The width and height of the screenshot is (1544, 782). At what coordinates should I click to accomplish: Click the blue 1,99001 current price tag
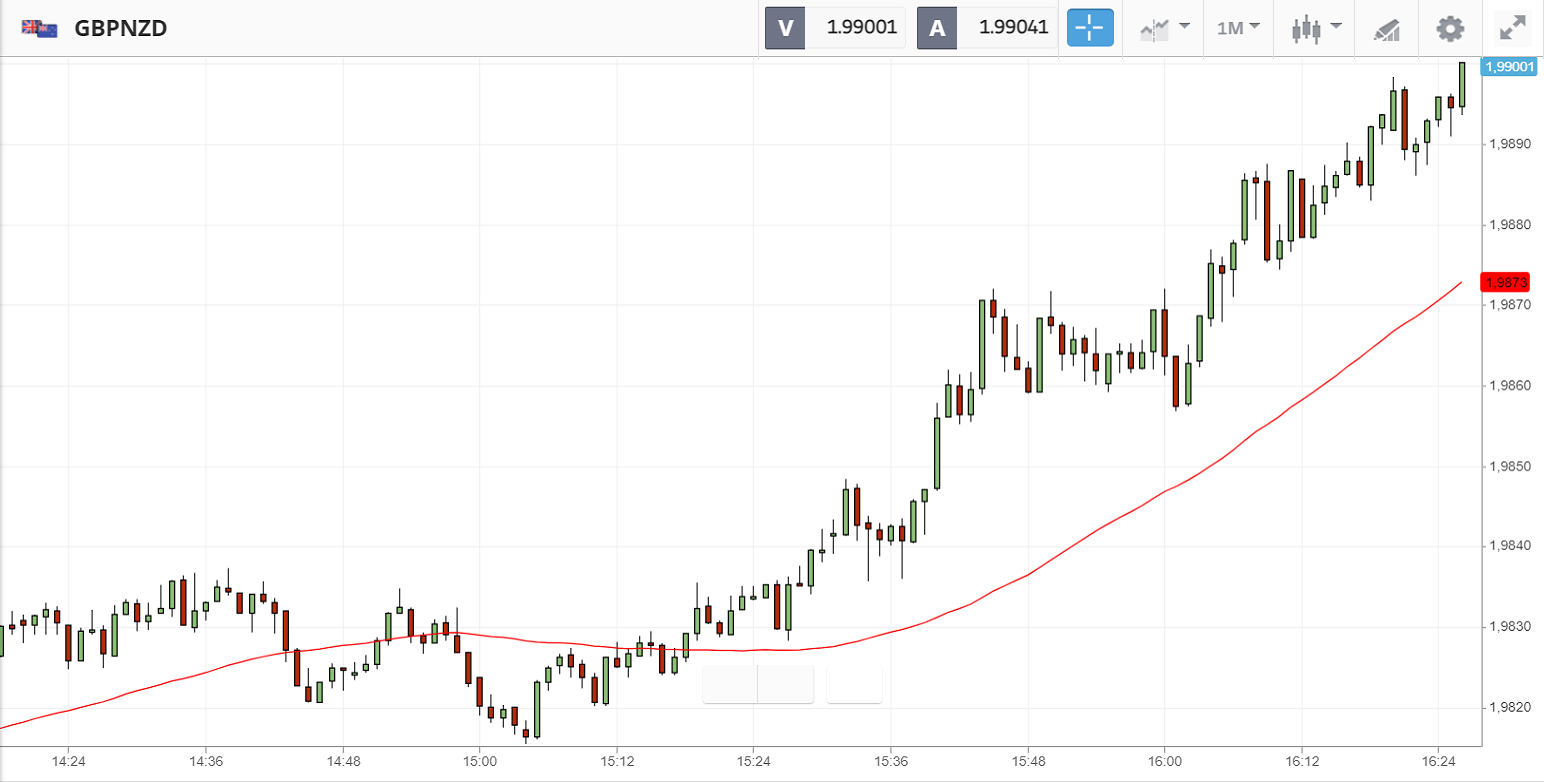(1510, 66)
